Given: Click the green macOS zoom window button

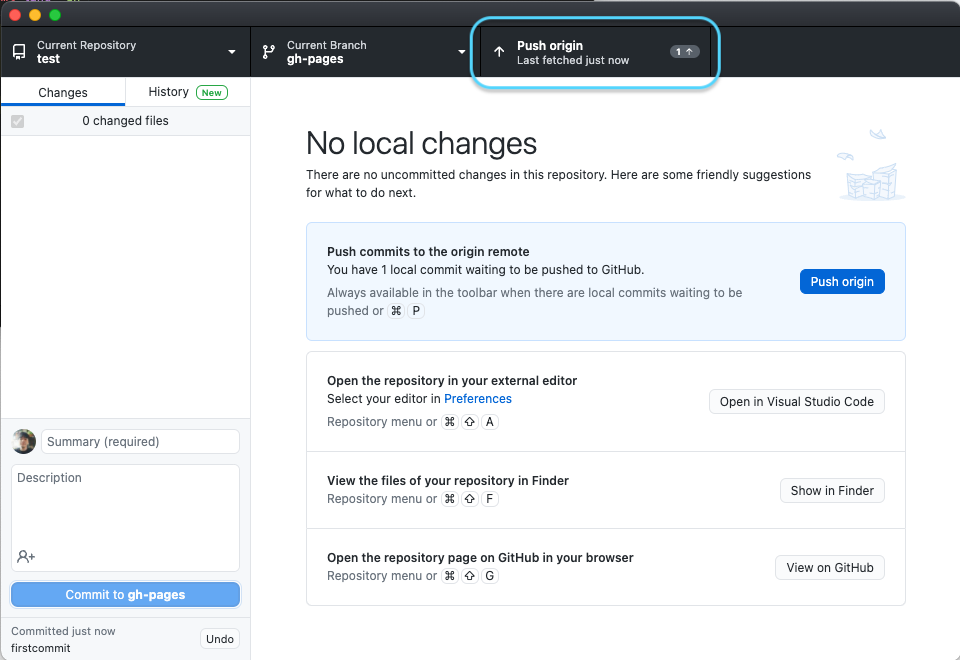Looking at the screenshot, I should point(55,15).
